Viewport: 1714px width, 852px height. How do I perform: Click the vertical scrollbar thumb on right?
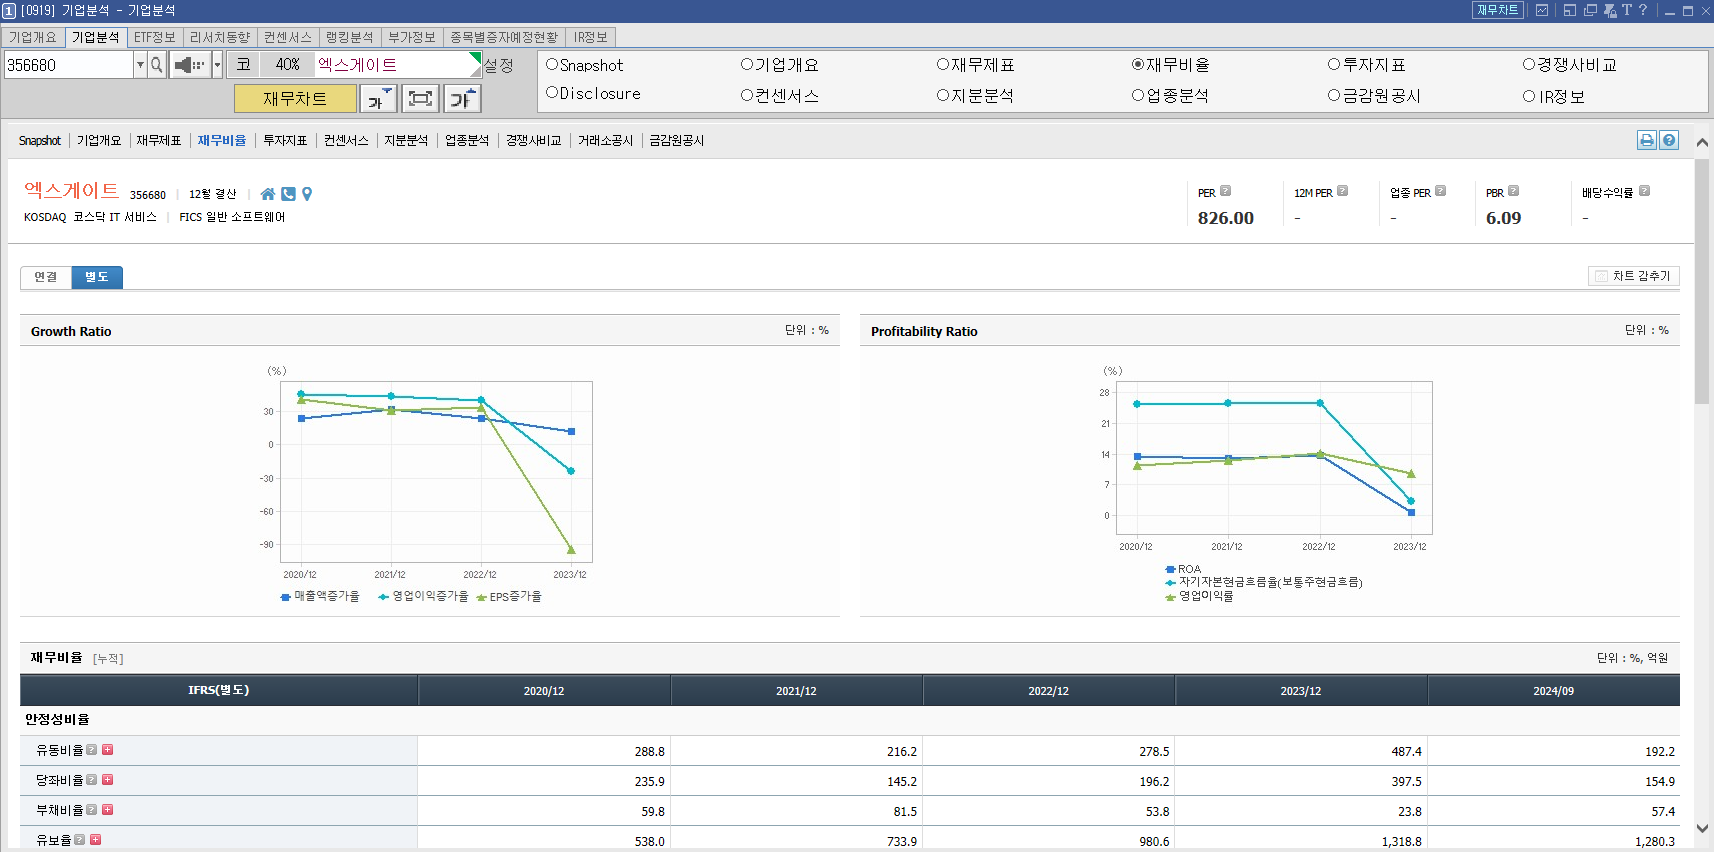[x=1702, y=280]
